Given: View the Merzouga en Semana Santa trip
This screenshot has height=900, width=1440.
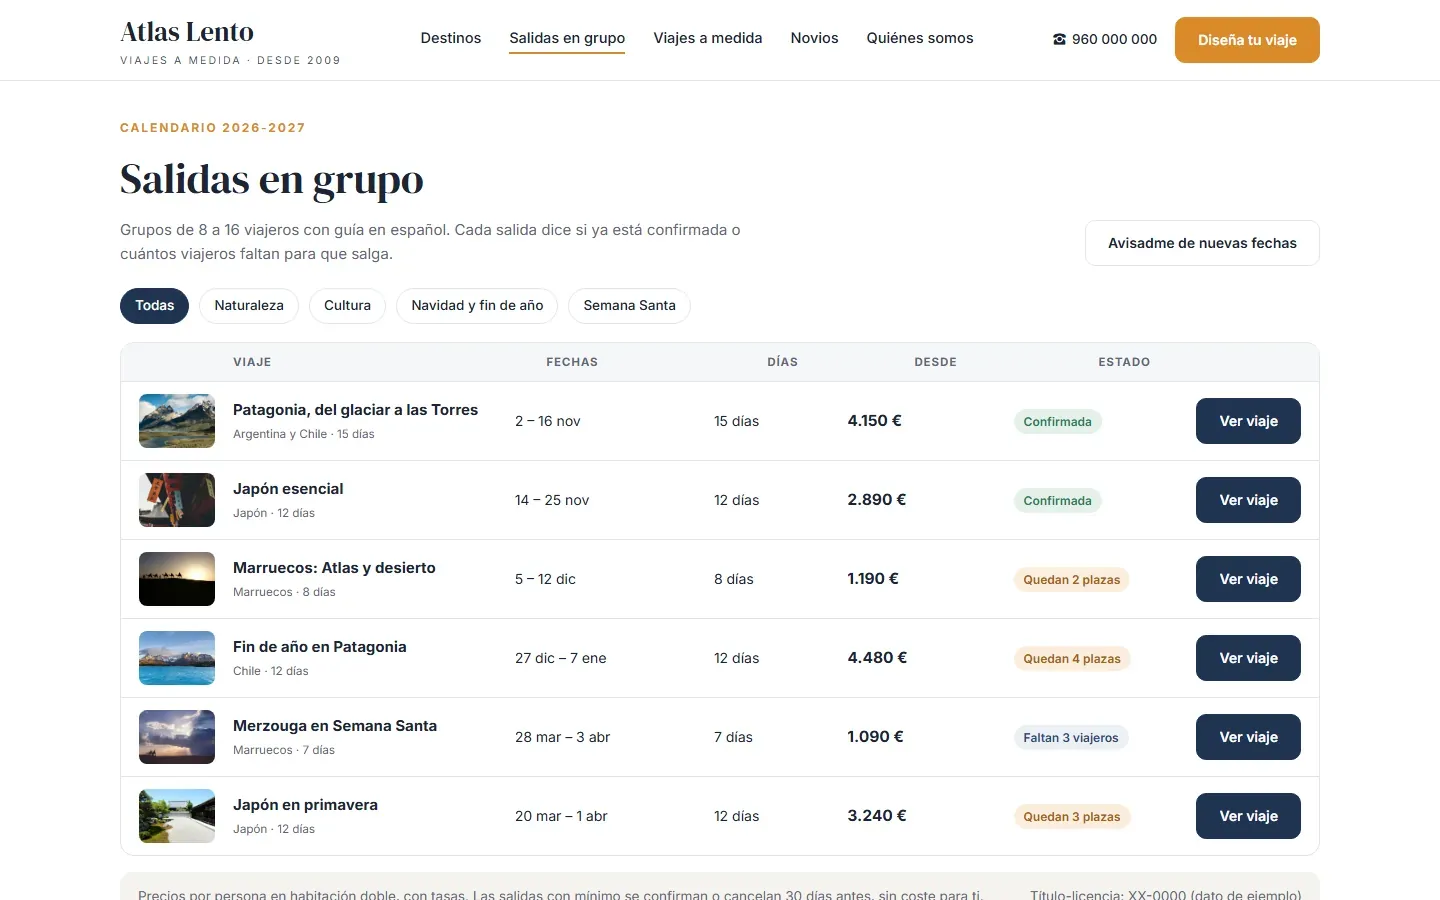Looking at the screenshot, I should pyautogui.click(x=1248, y=737).
